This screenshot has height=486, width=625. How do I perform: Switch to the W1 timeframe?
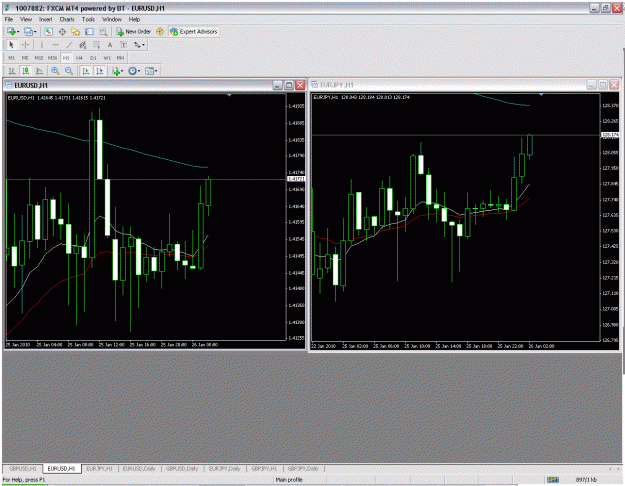coord(107,58)
